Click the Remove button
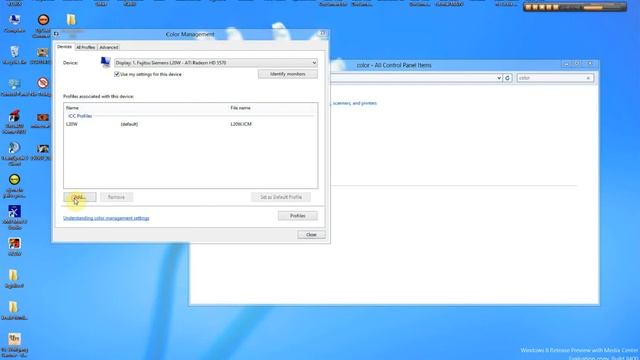Screen dimensions: 640x360 tap(116, 197)
